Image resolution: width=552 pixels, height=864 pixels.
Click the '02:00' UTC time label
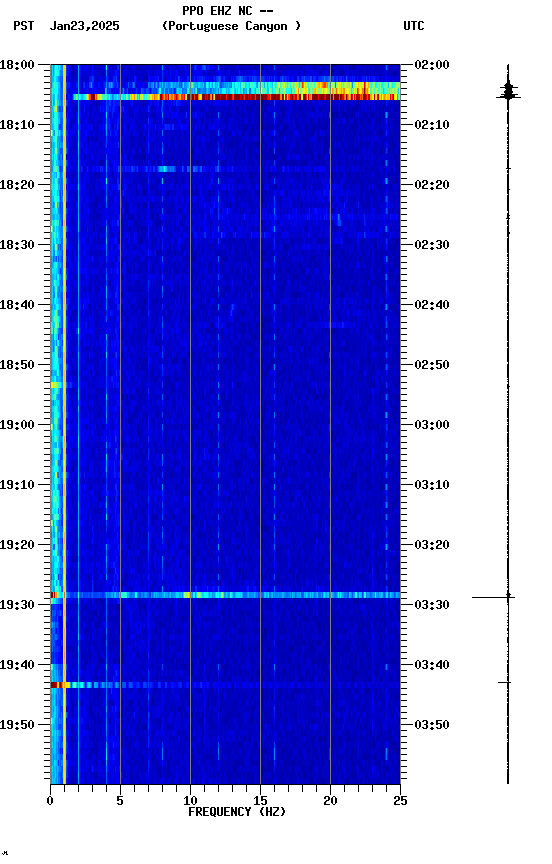[x=432, y=64]
